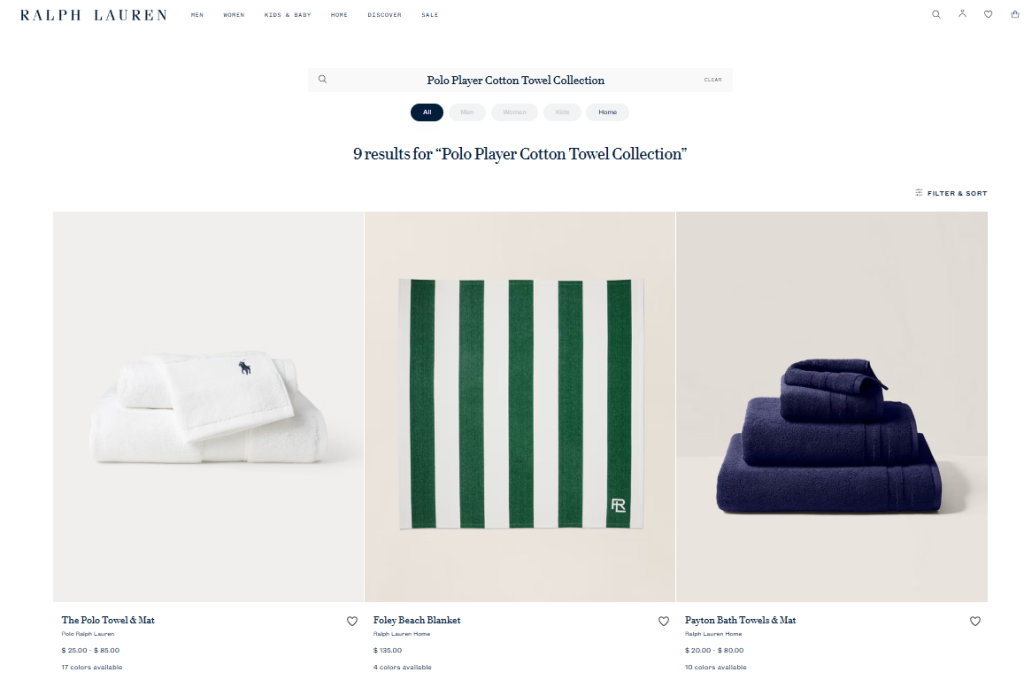Open Filter & Sort options
Image resolution: width=1024 pixels, height=688 pixels.
click(x=951, y=193)
